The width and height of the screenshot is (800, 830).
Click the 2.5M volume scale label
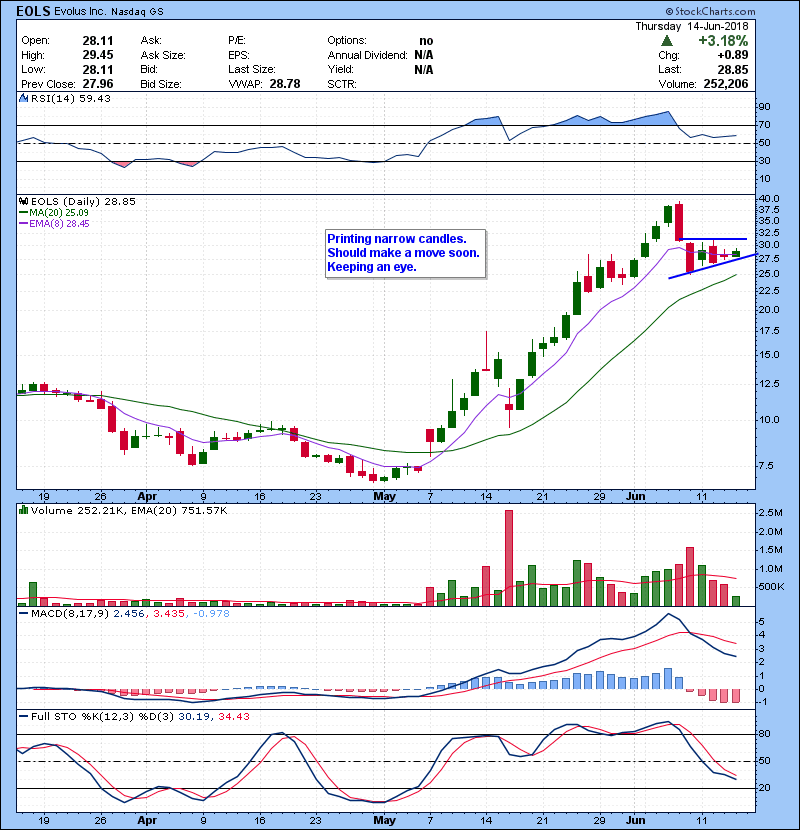[770, 512]
